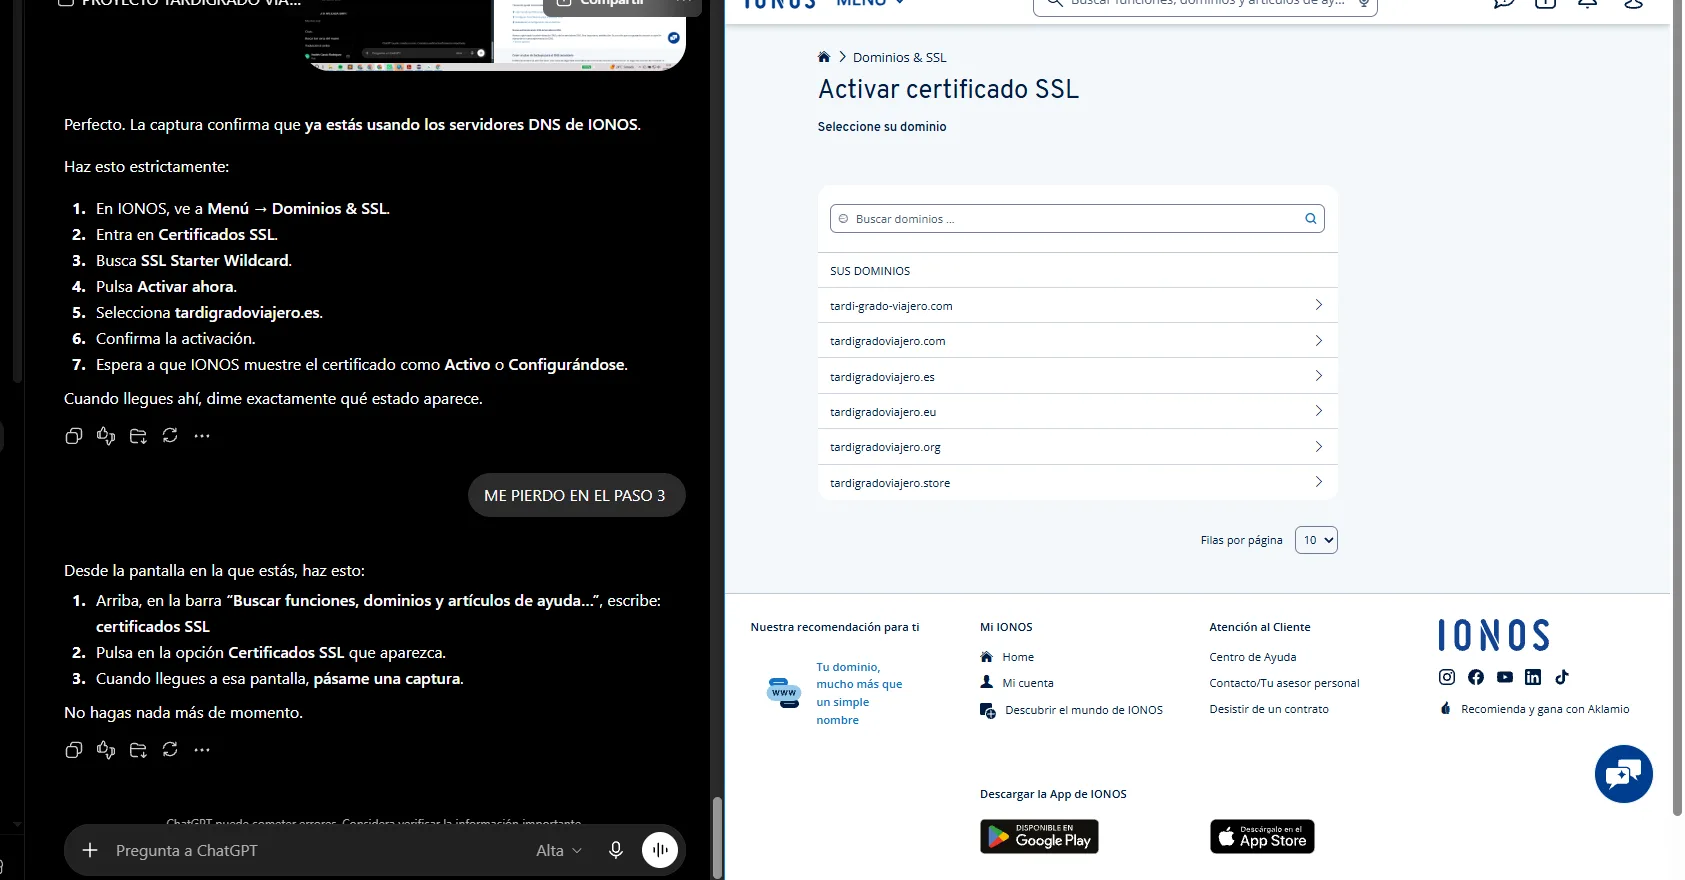Focus the Buscar dominios search field
Screen dimensions: 1685x880
(1077, 219)
